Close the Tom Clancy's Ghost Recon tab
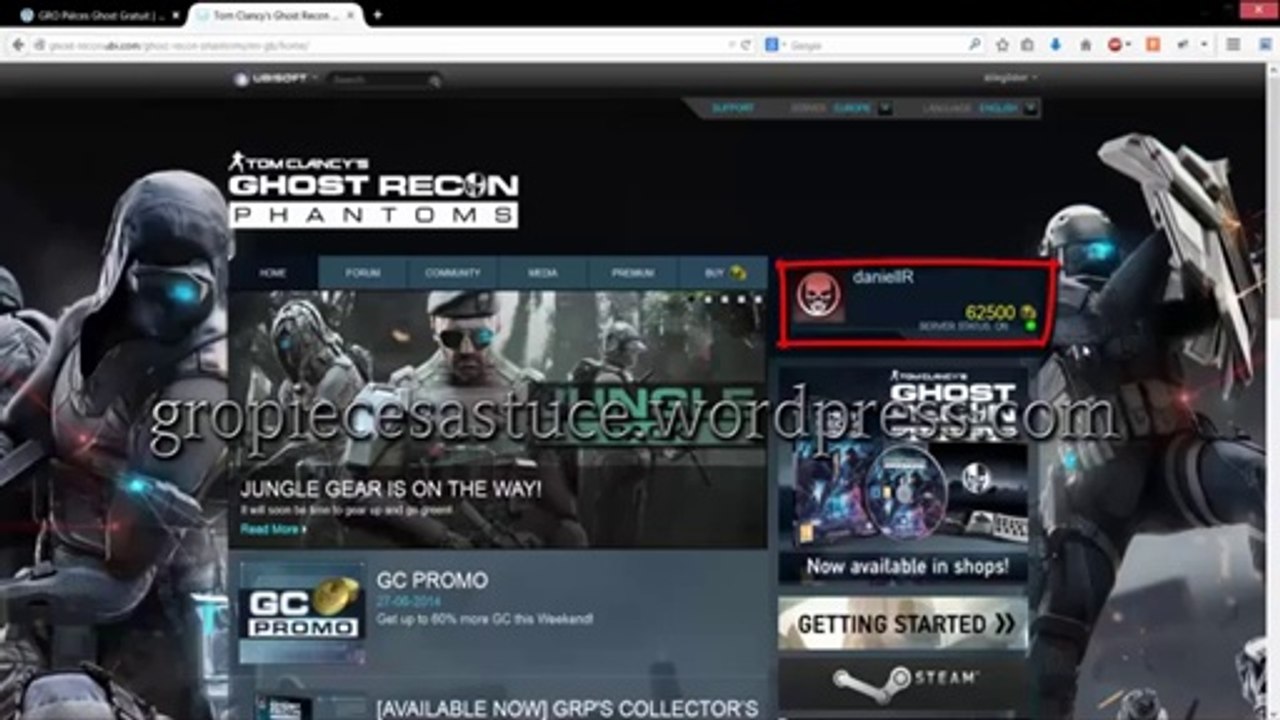 coord(352,15)
